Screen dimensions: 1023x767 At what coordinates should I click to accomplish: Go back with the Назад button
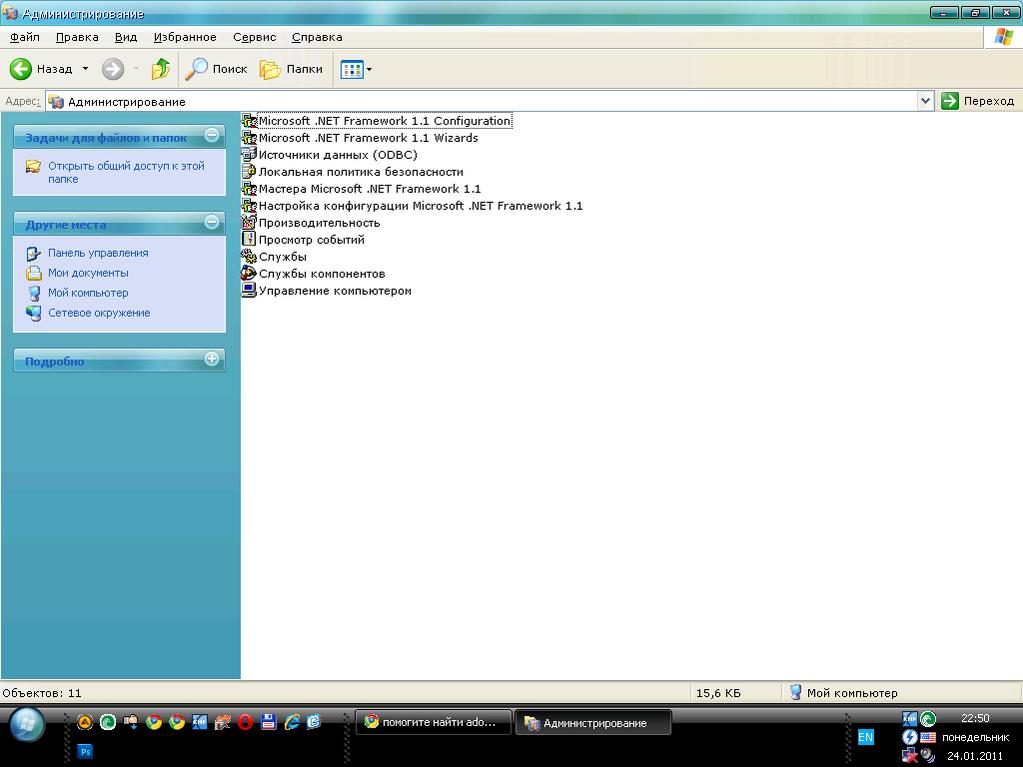[41, 68]
